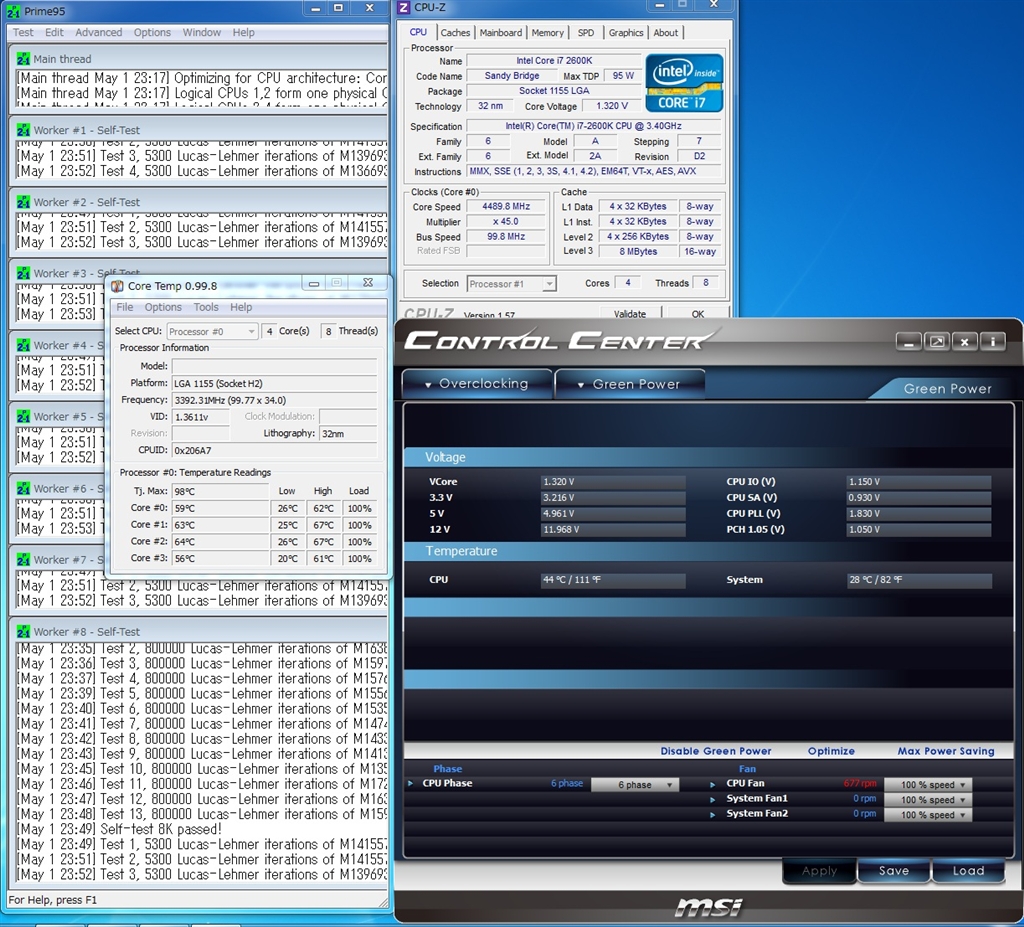This screenshot has width=1024, height=927.
Task: Expand the System Fan2 row arrow
Action: coord(712,814)
